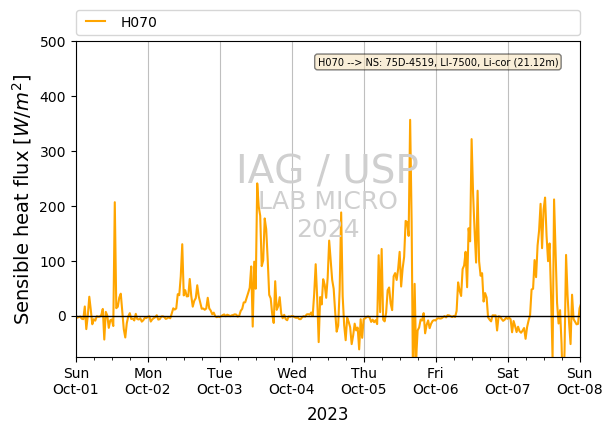
Task: Click the Sun Oct-01 x-axis label
Action: coord(76,381)
